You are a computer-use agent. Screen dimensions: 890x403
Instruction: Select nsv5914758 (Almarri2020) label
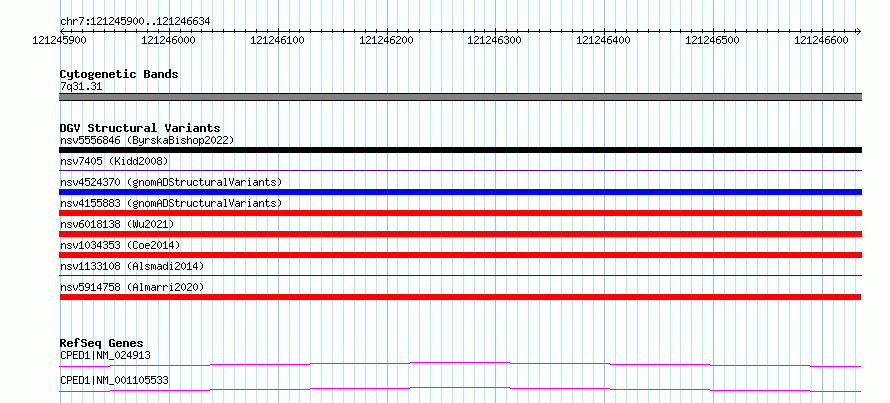tap(132, 287)
